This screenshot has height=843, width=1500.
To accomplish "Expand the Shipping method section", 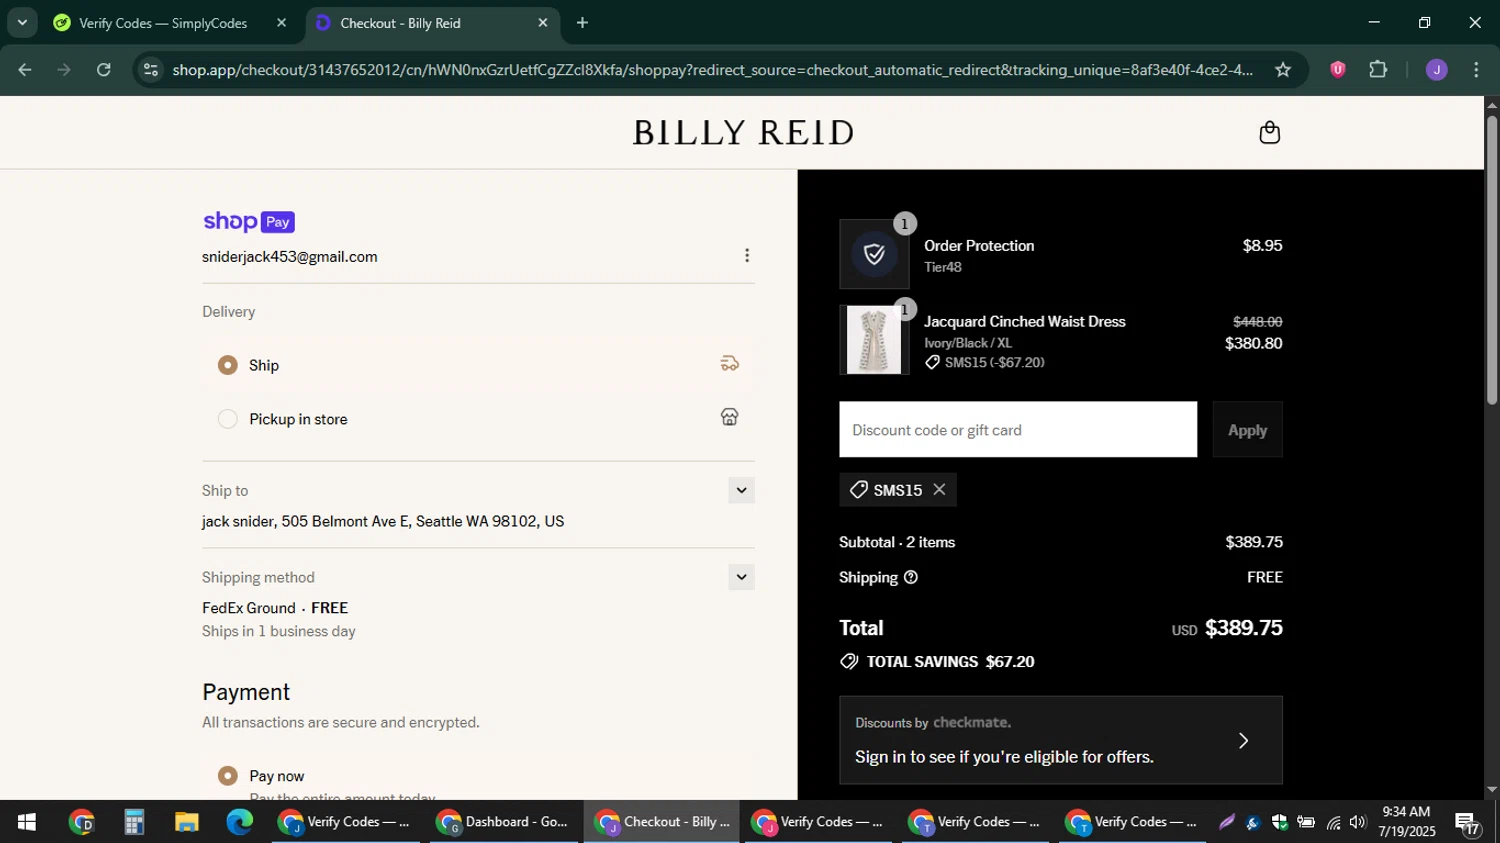I will click(741, 577).
